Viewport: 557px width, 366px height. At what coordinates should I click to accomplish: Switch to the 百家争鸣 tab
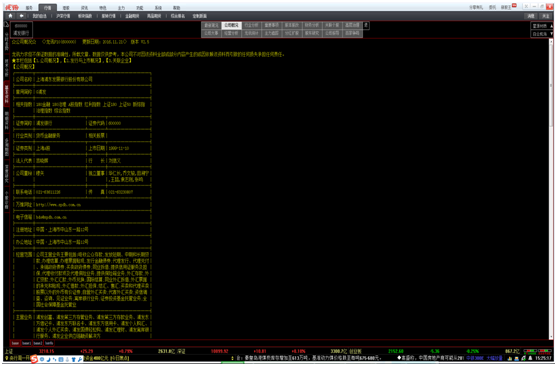(352, 33)
